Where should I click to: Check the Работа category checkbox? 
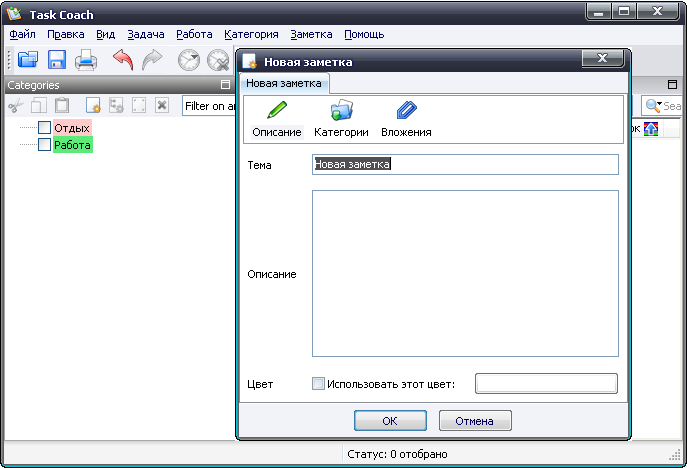coord(44,145)
